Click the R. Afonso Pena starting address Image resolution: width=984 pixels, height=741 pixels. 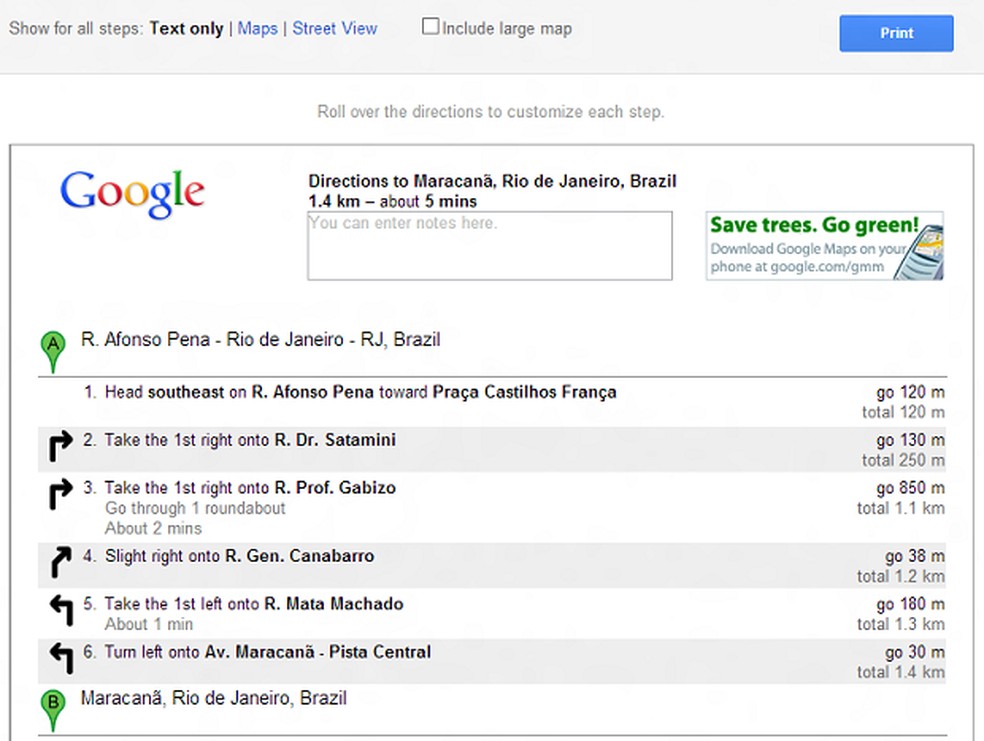click(260, 340)
